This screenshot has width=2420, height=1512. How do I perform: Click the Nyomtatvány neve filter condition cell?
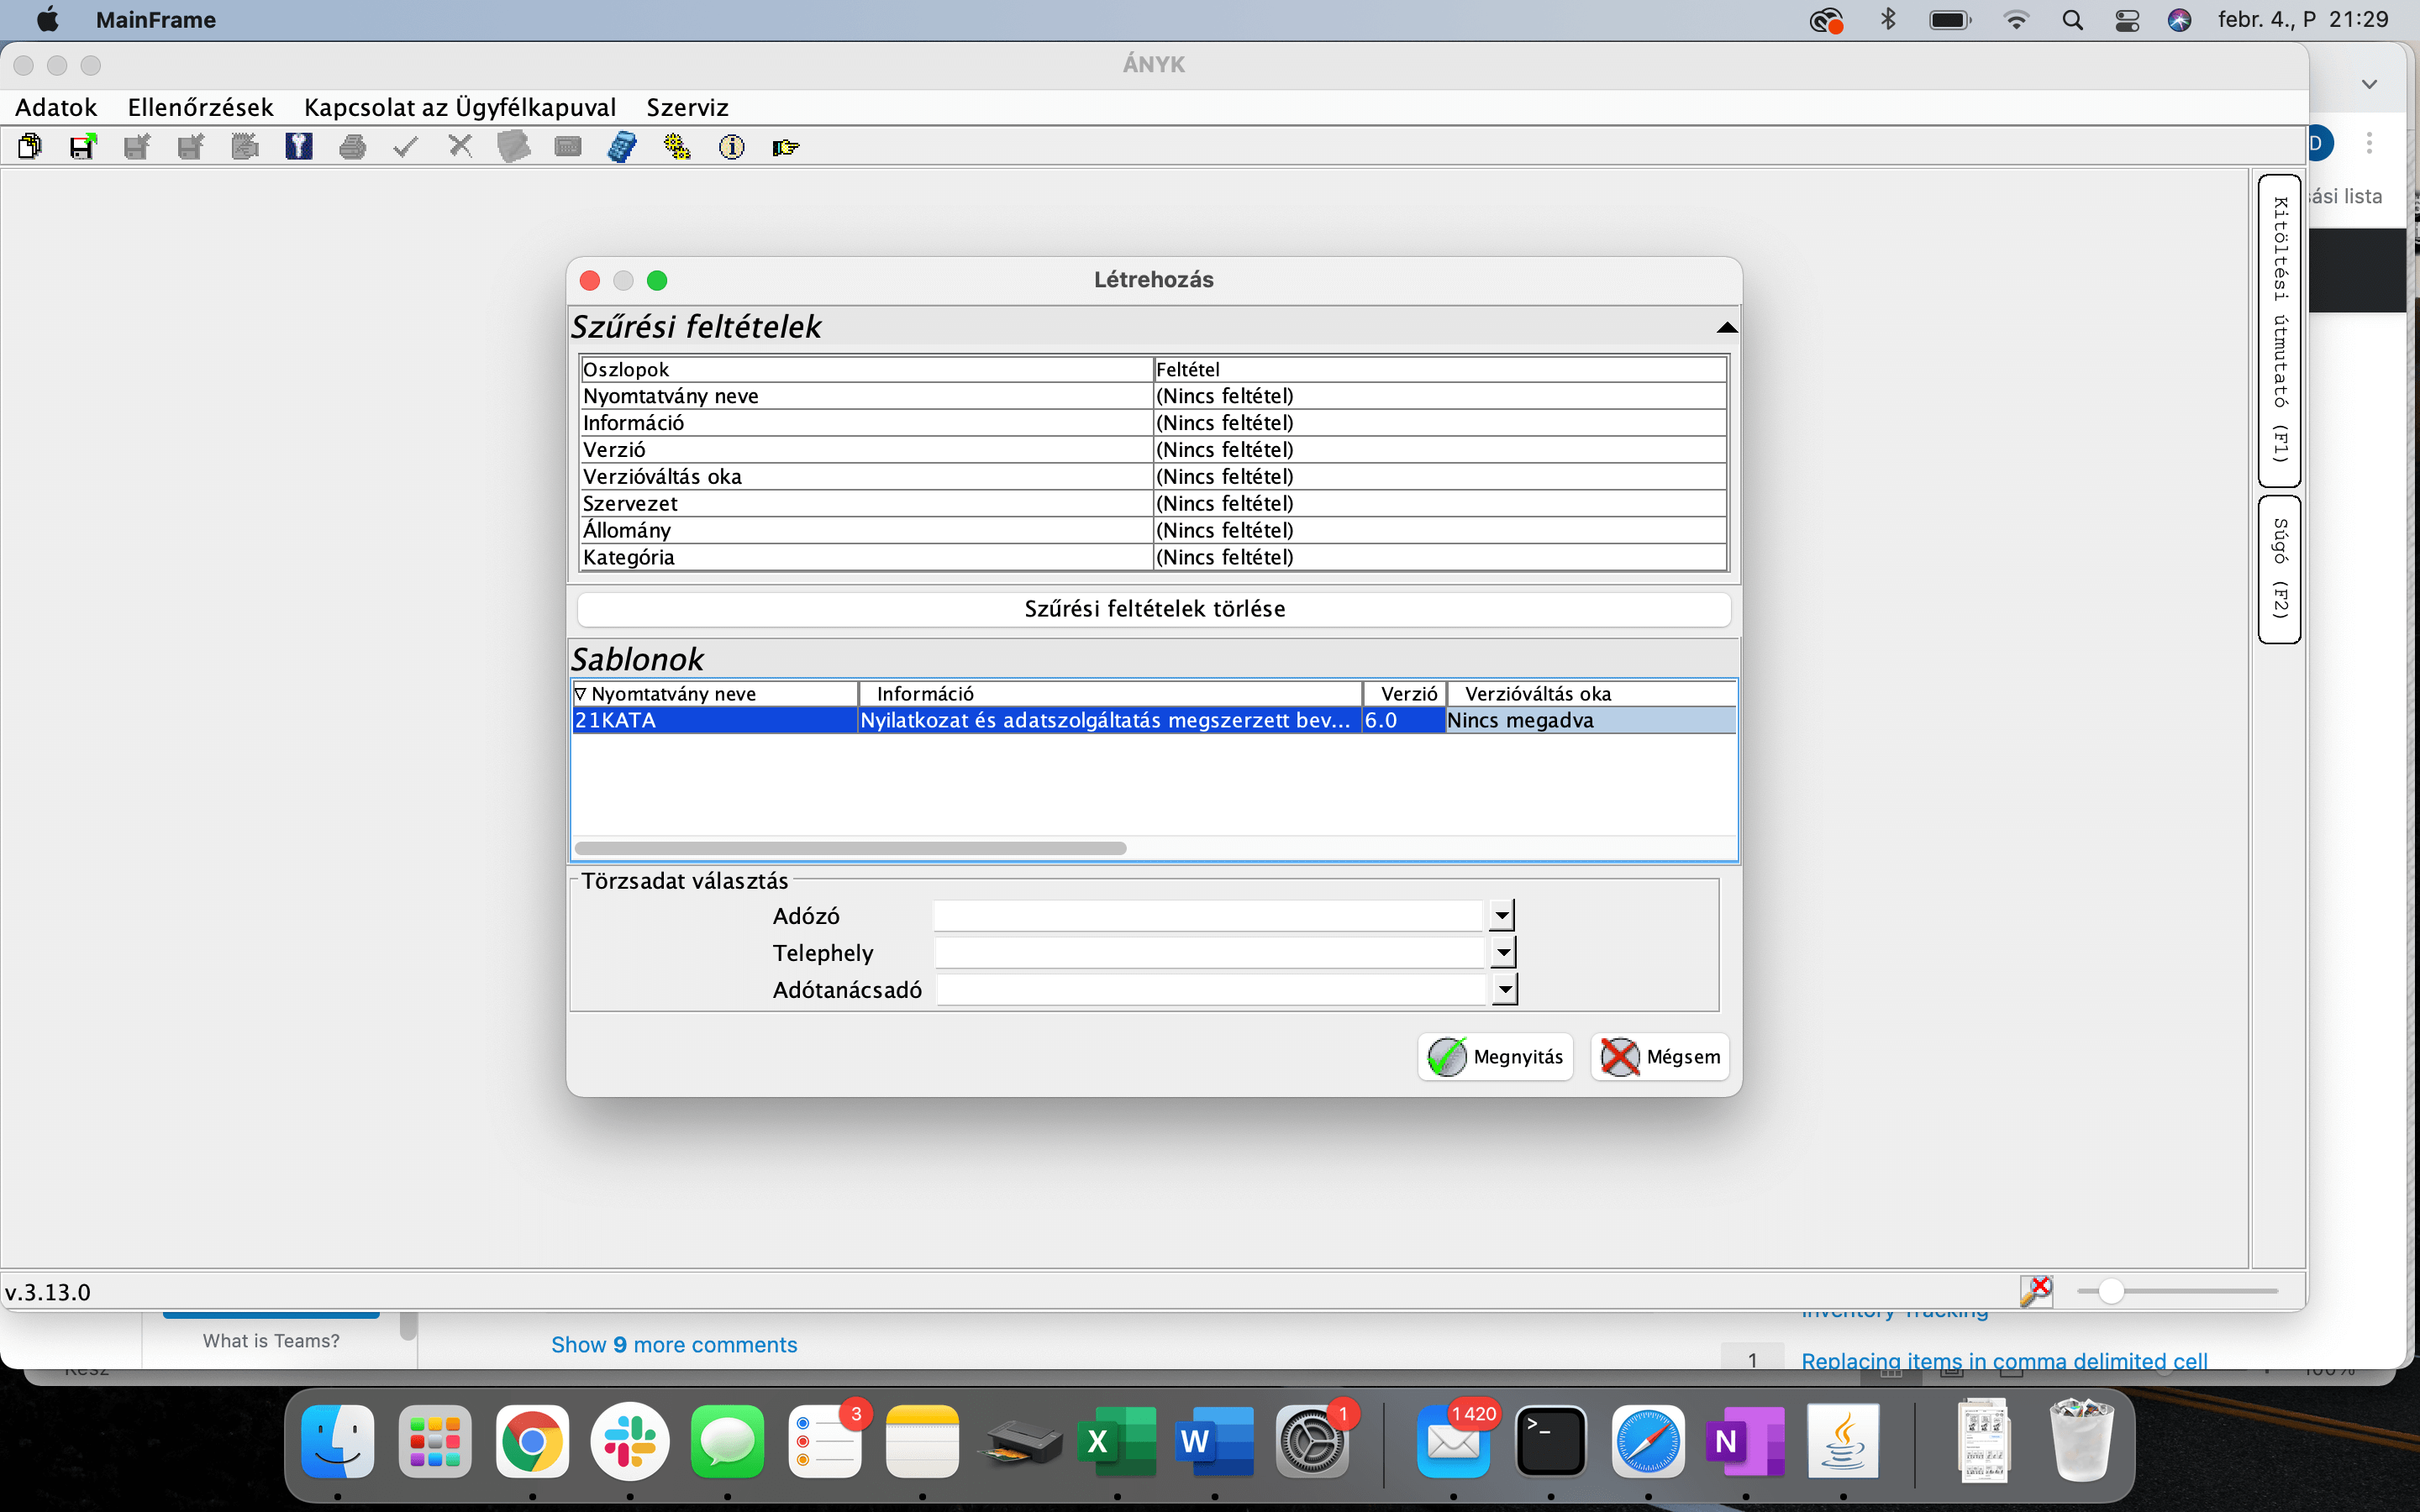click(x=1440, y=396)
